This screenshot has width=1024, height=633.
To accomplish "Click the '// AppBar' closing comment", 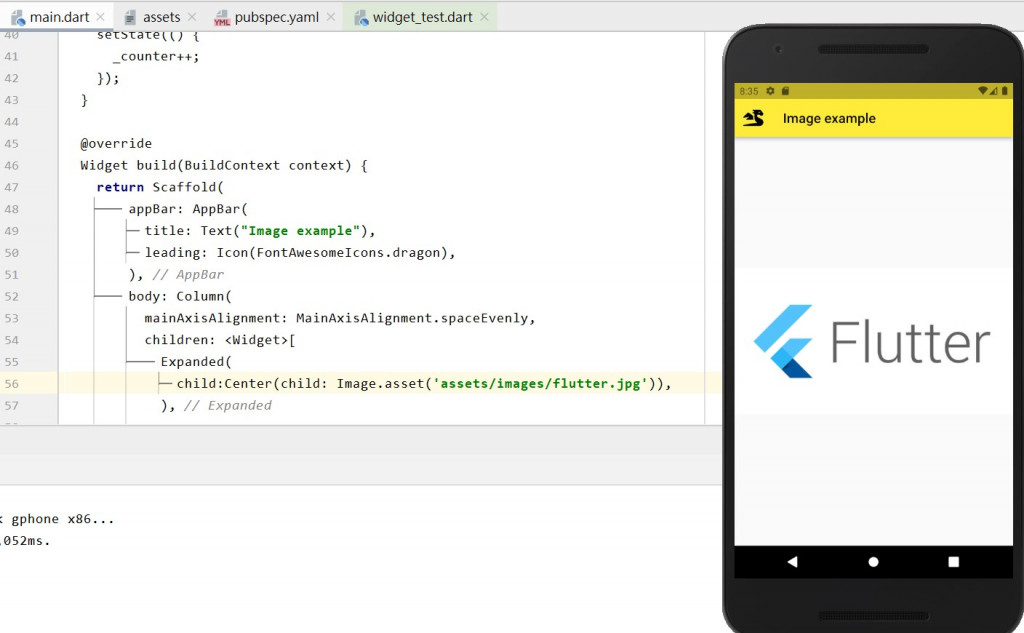I will (x=188, y=274).
